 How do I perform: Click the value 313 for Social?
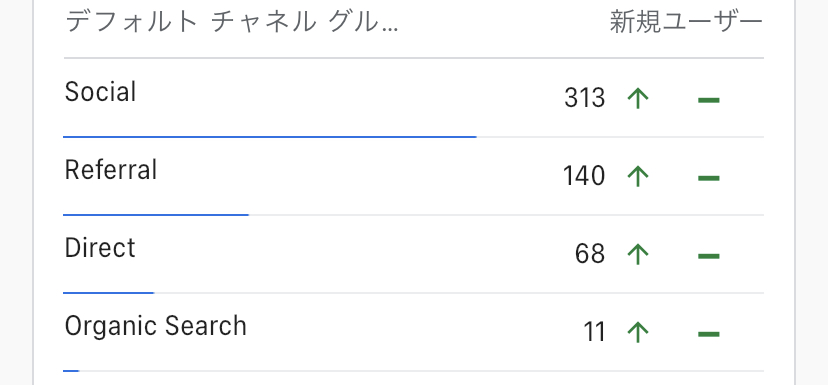pyautogui.click(x=585, y=98)
